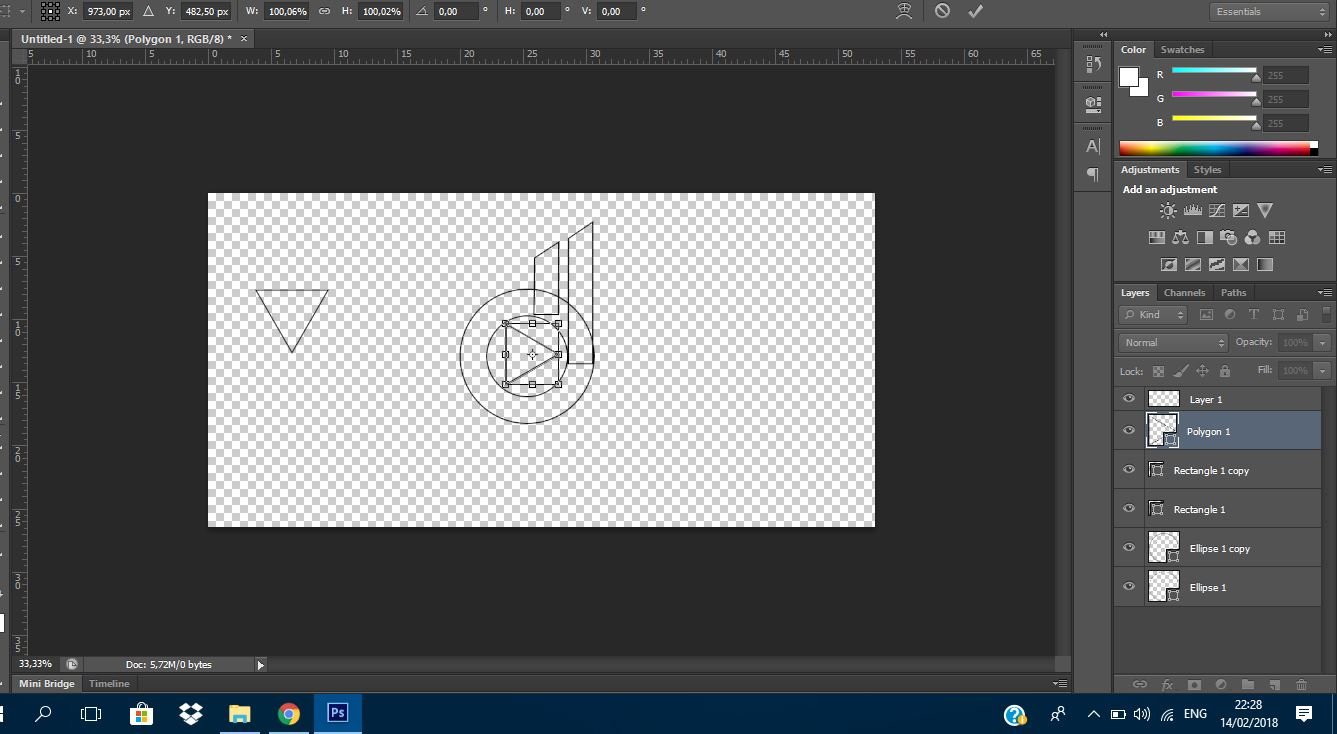Open the Timeline panel tab
Viewport: 1337px width, 734px height.
[109, 684]
